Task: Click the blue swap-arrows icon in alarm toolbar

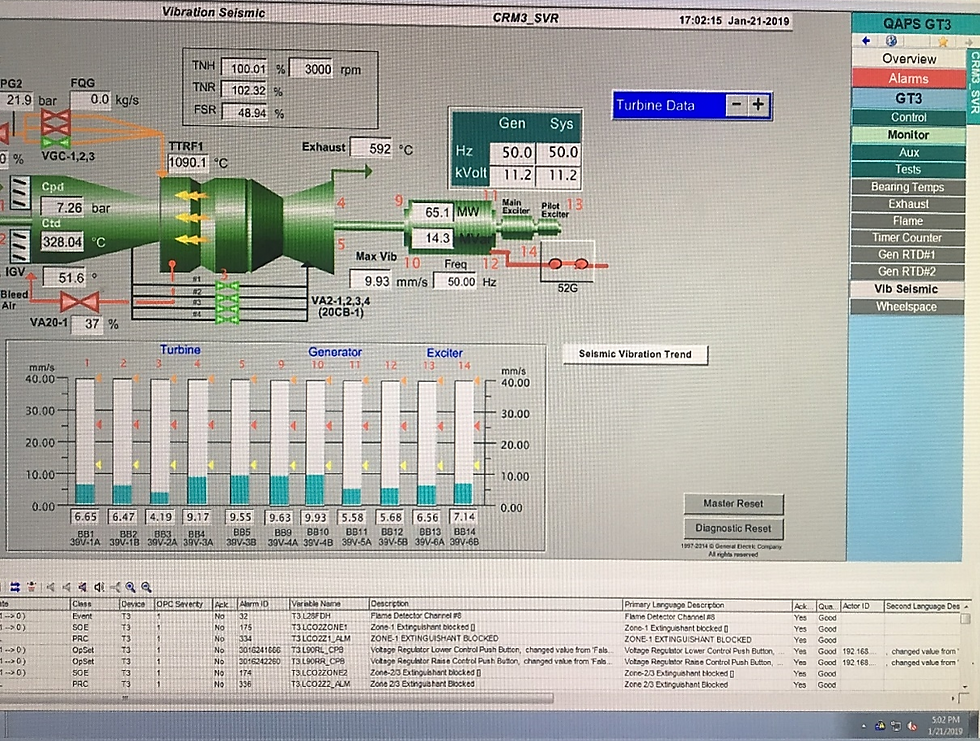Action: coord(15,587)
